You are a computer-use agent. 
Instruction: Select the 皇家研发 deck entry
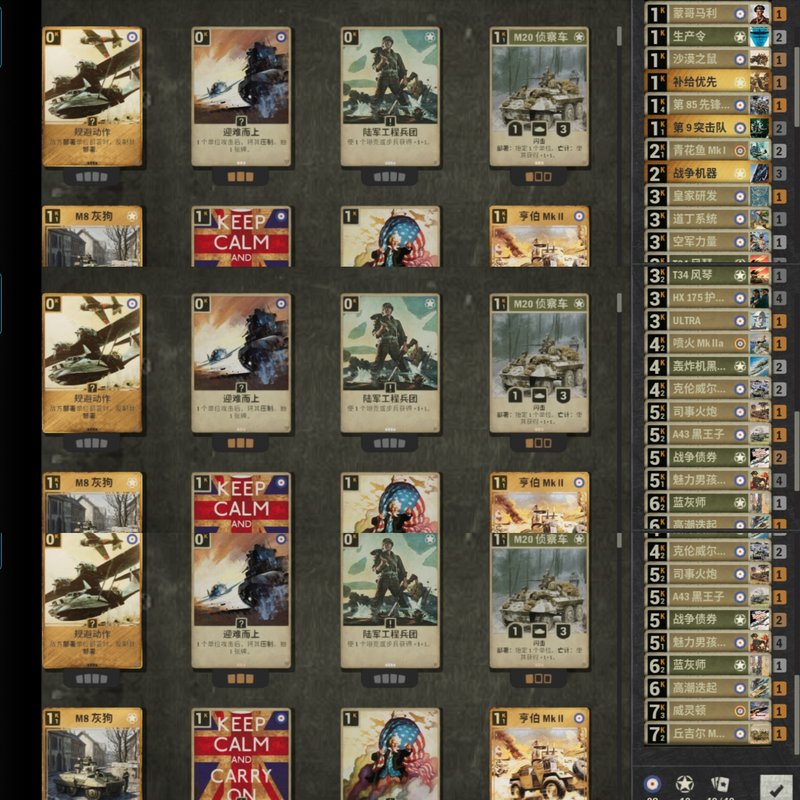coord(708,196)
